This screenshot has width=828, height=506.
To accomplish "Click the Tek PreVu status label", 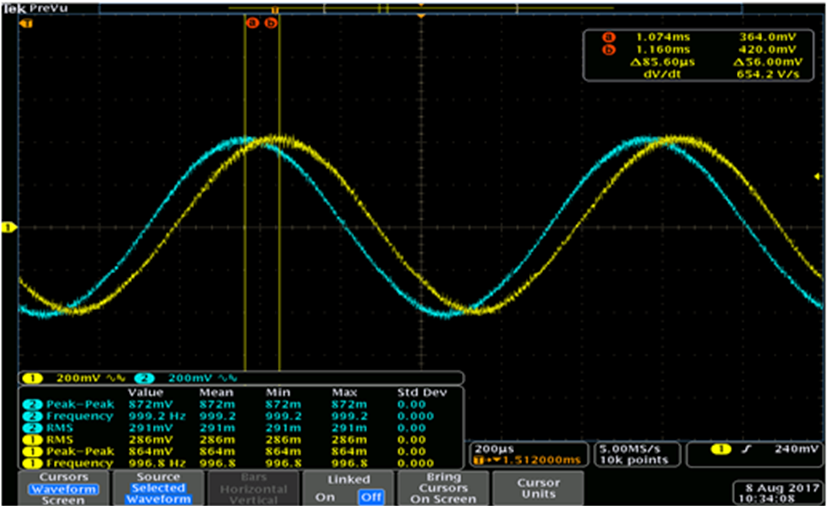I will coord(36,8).
